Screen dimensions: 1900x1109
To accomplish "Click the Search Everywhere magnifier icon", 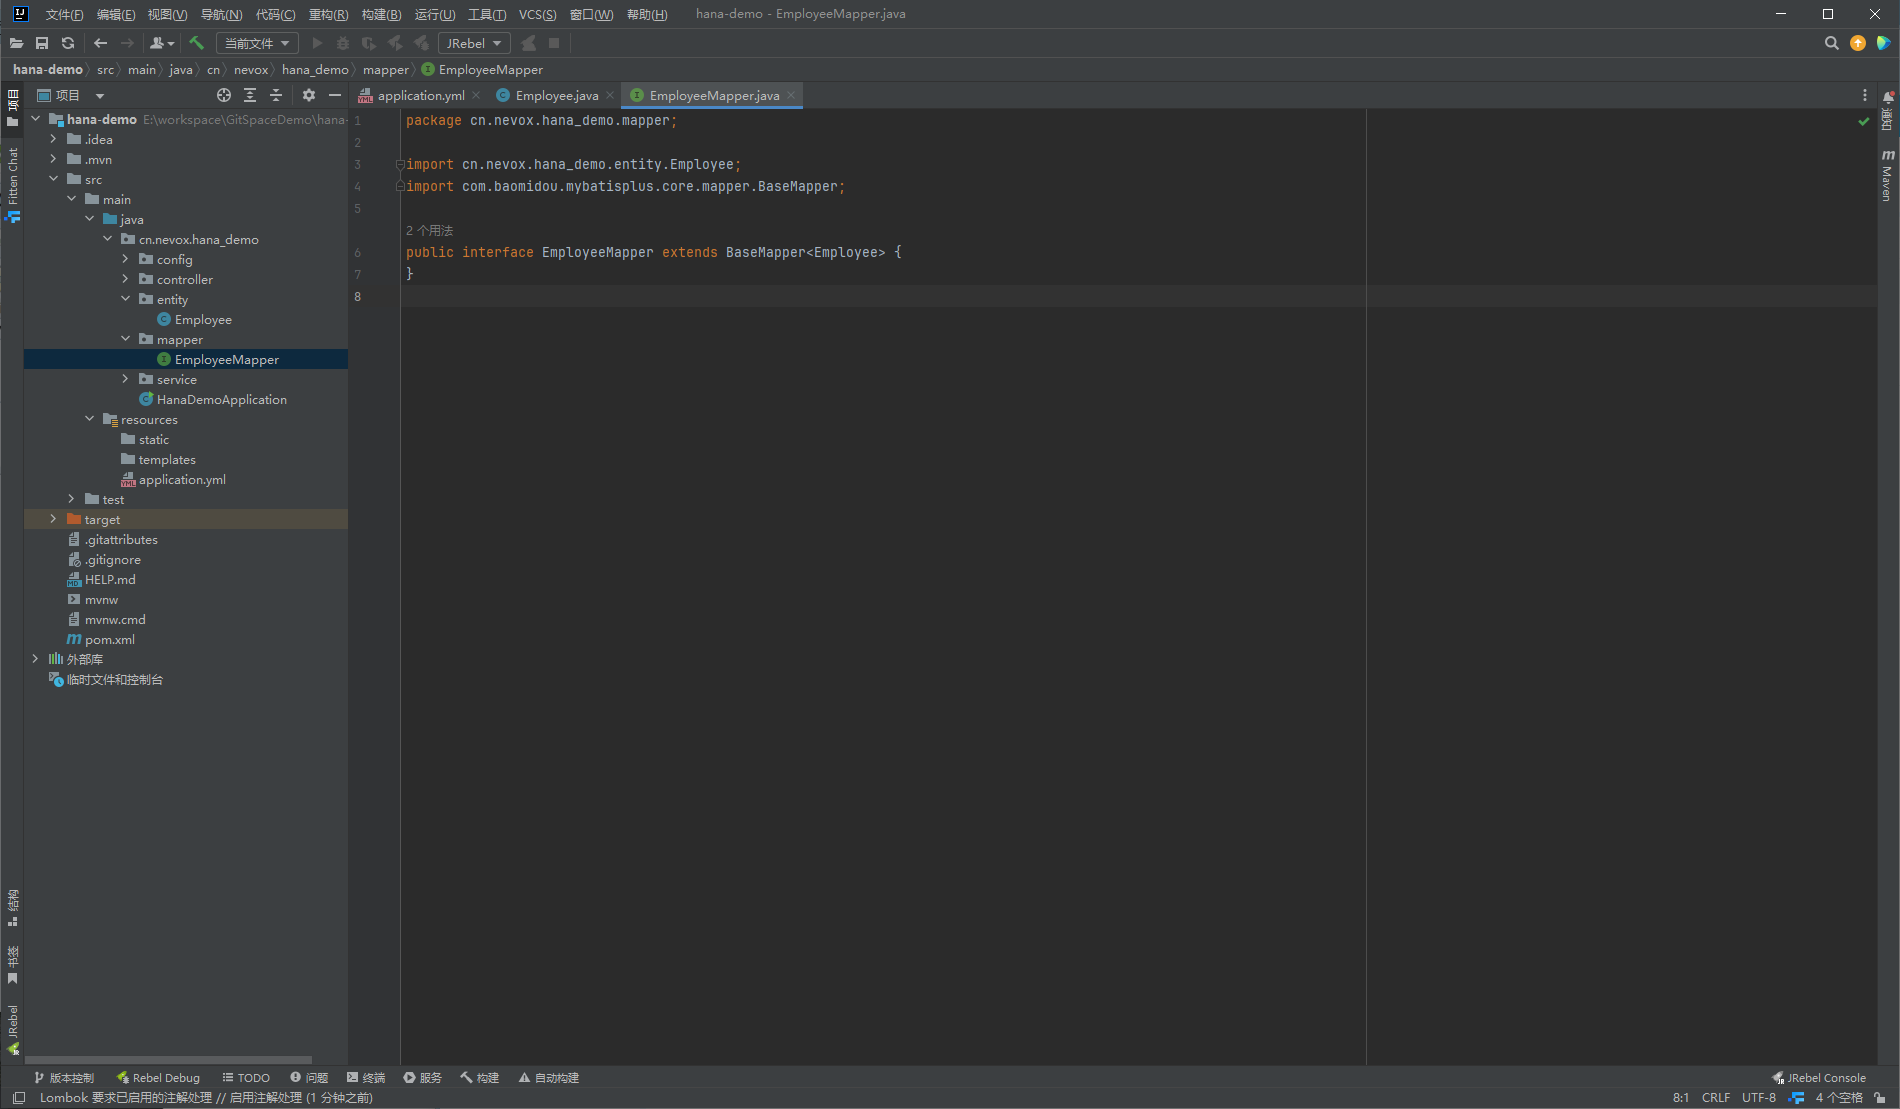I will pyautogui.click(x=1831, y=43).
